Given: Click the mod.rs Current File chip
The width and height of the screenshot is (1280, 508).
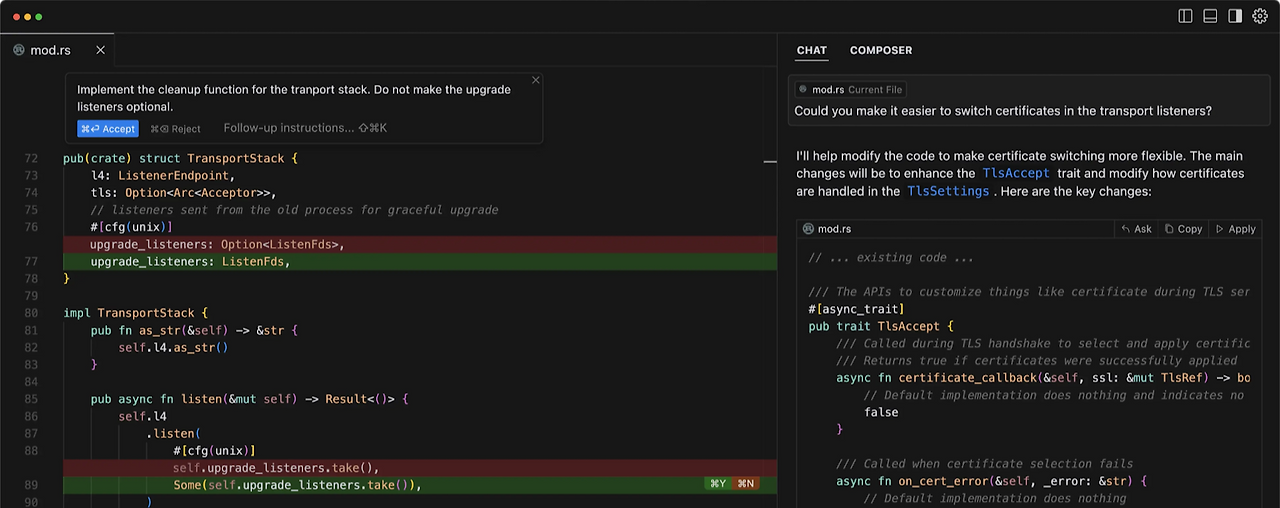Looking at the screenshot, I should 850,89.
